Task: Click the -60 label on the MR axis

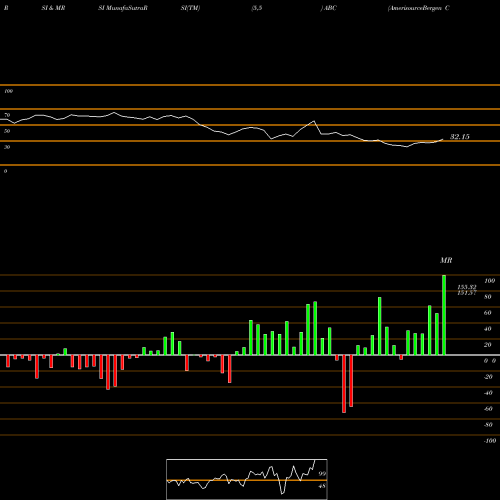Action: click(x=488, y=409)
